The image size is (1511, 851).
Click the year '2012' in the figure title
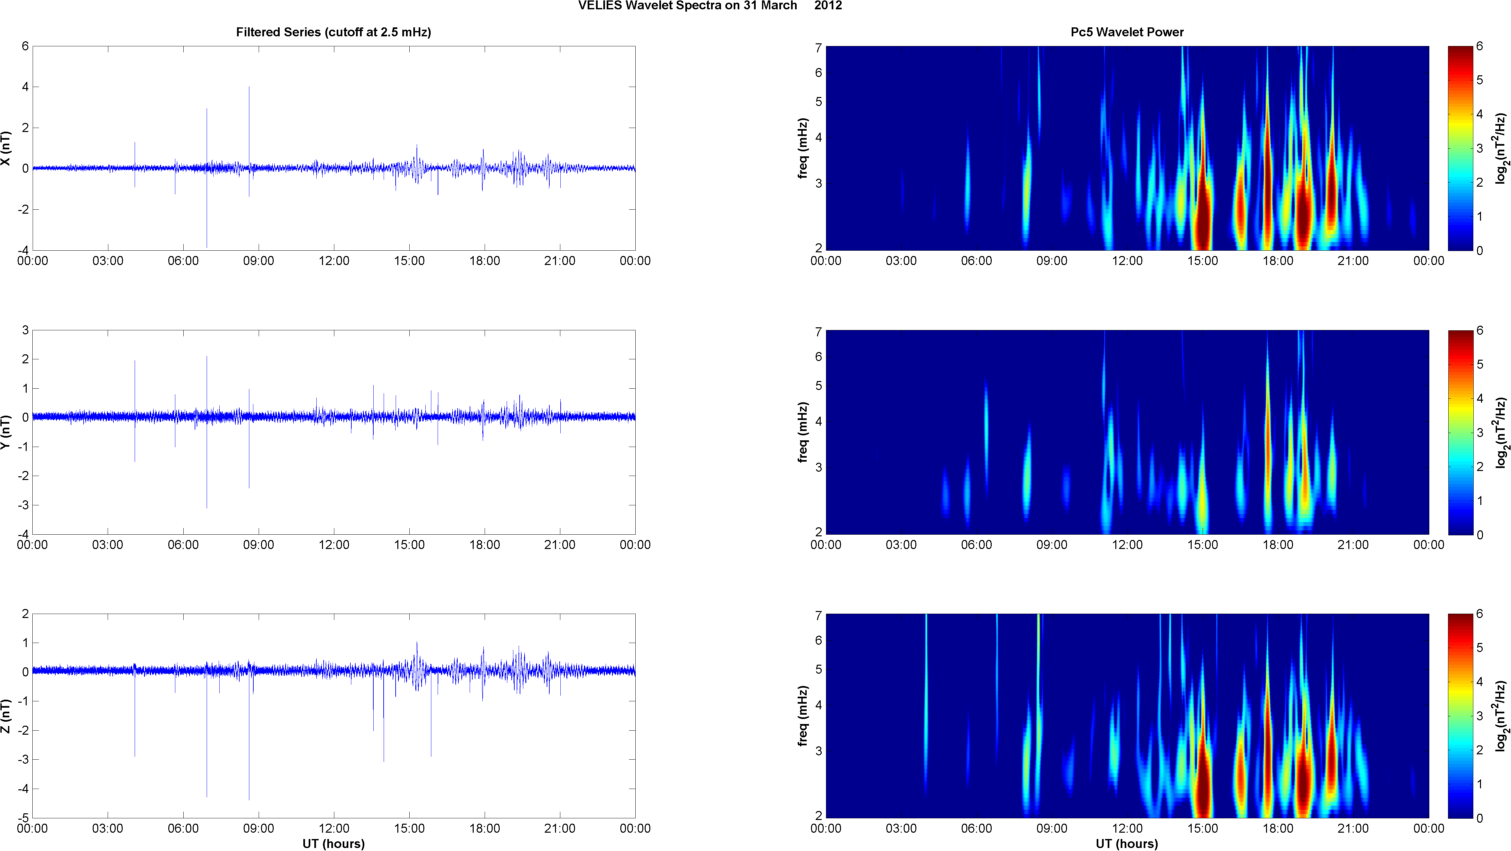[828, 6]
